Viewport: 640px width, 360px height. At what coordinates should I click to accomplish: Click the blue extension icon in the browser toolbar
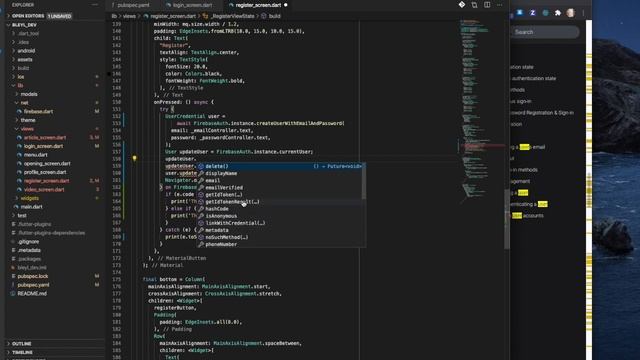coord(520,13)
